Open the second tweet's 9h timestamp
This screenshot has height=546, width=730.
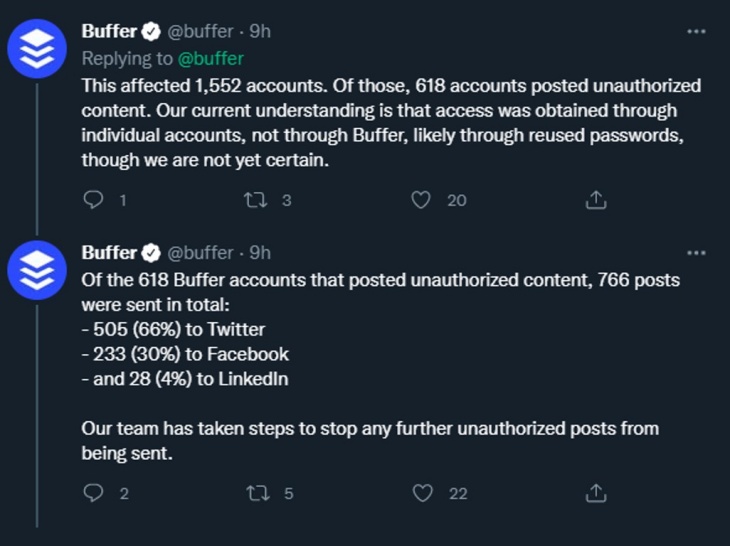260,253
